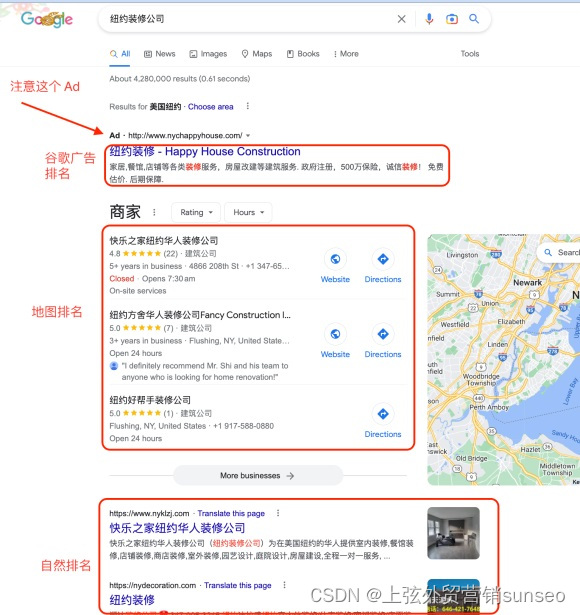Click Translate this page for nyklzj.com
The image size is (580, 615).
point(231,513)
